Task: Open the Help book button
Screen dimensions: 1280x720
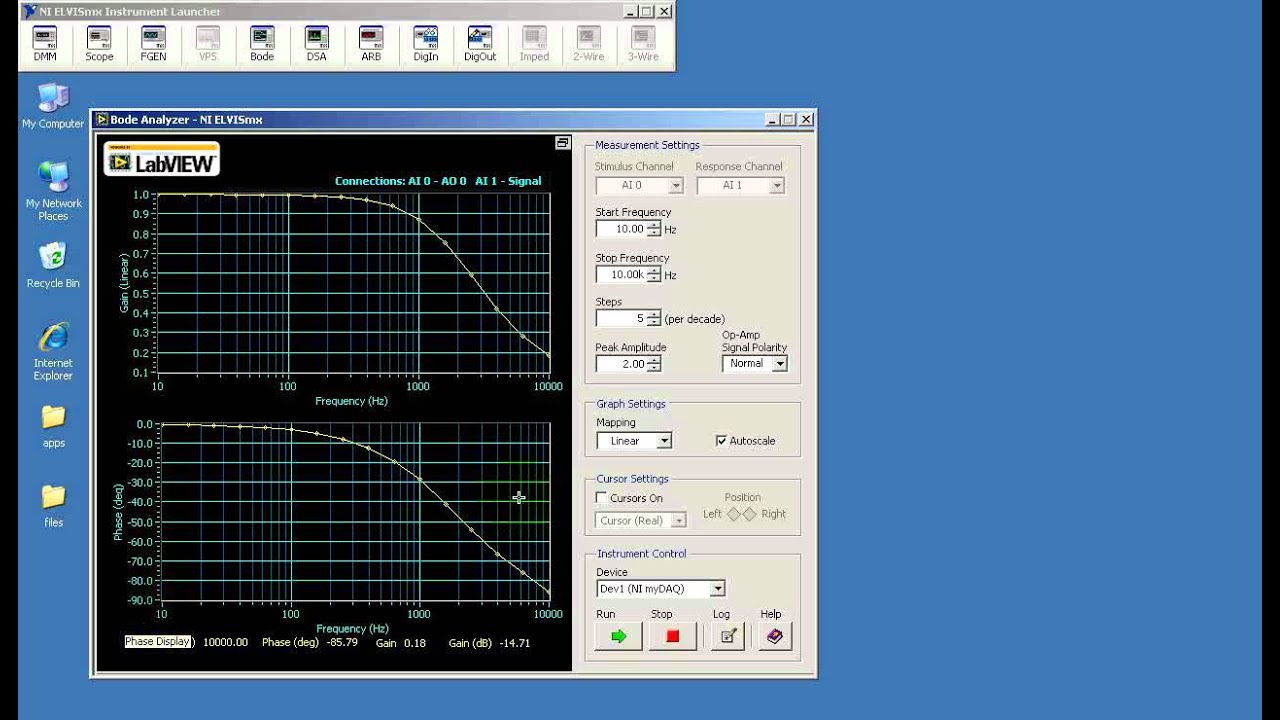Action: coord(774,636)
